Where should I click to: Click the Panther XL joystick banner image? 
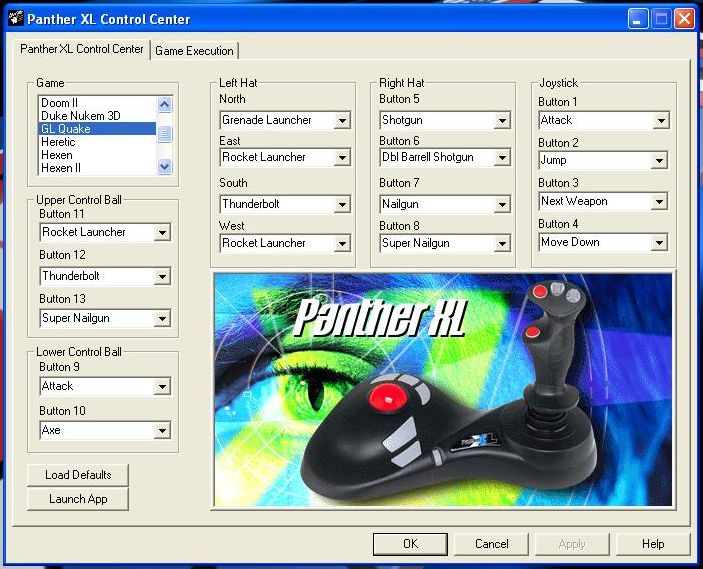[x=443, y=390]
